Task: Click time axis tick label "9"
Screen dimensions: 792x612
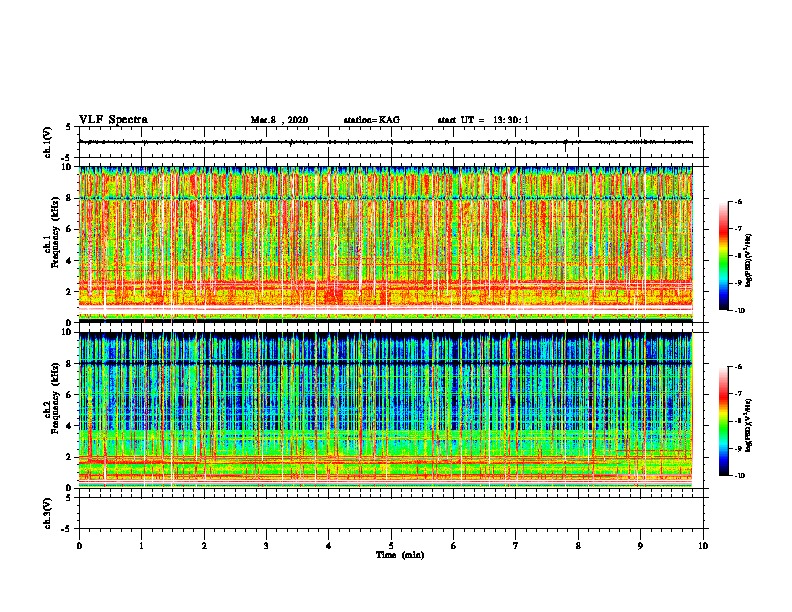Action: coord(640,546)
